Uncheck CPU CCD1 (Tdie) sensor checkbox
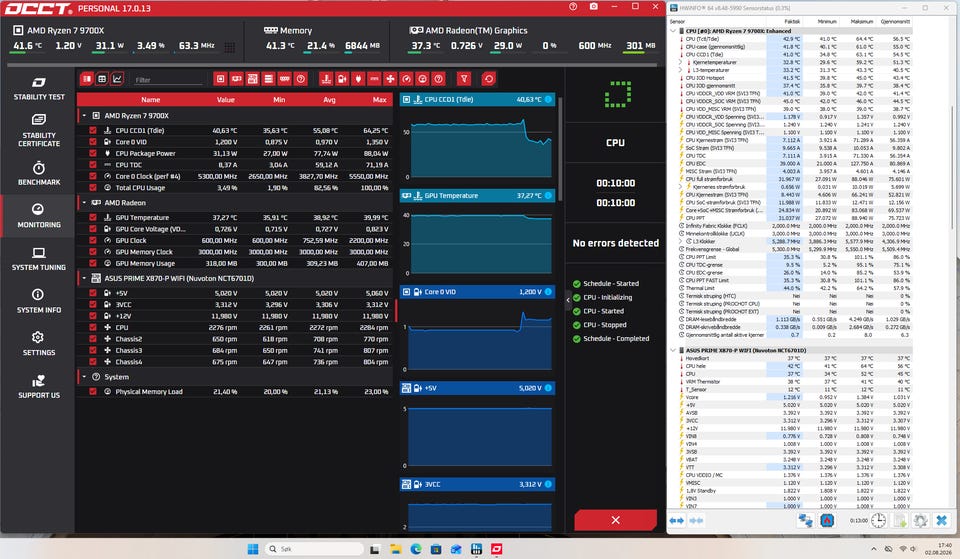This screenshot has width=960, height=559. click(x=92, y=130)
